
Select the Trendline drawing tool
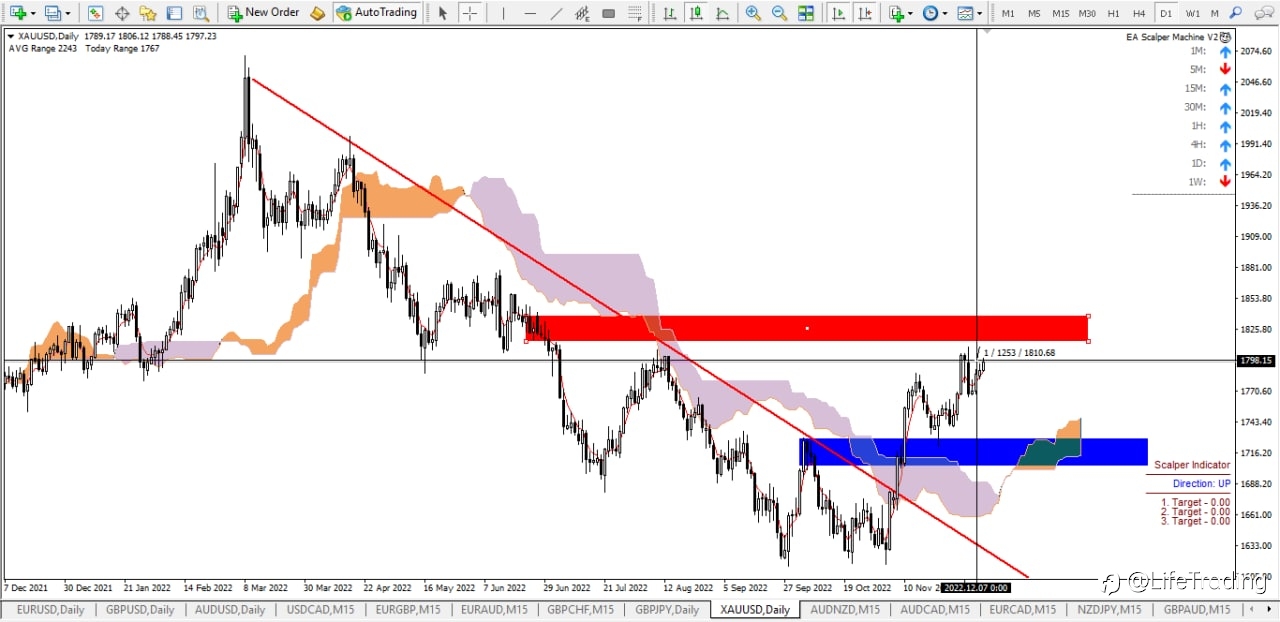click(556, 13)
